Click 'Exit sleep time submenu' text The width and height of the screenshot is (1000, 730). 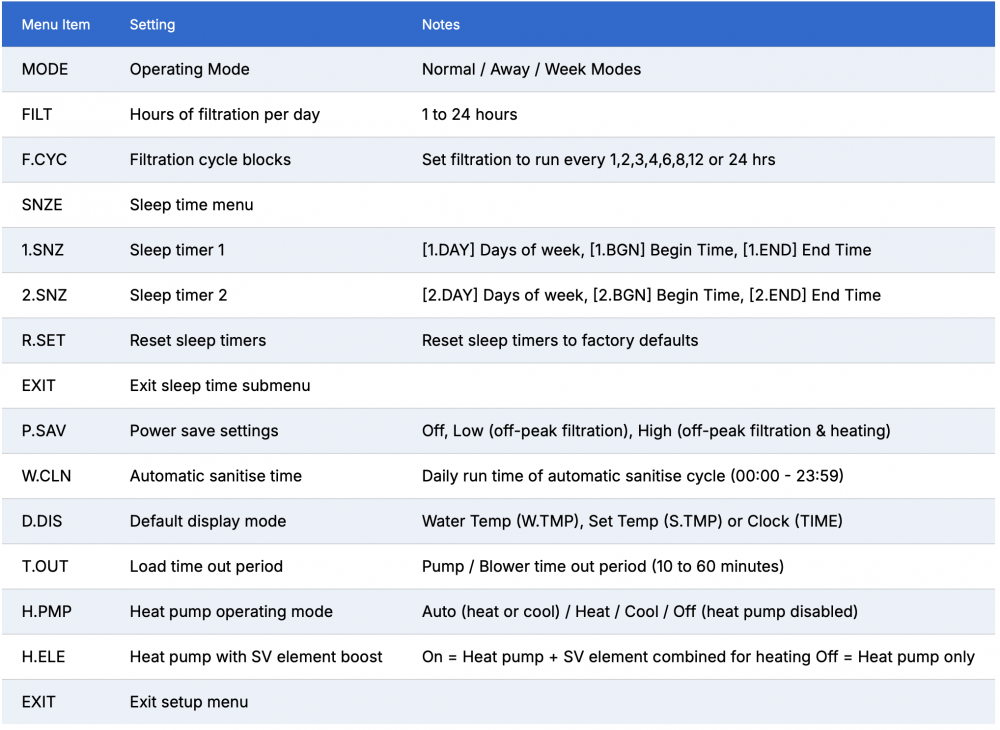click(220, 386)
